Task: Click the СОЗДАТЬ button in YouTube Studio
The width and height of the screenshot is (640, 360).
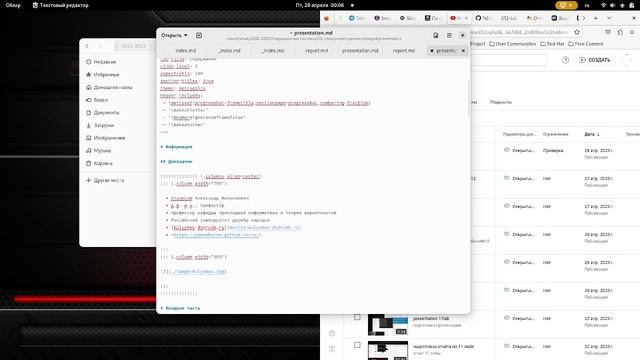Action: point(595,60)
